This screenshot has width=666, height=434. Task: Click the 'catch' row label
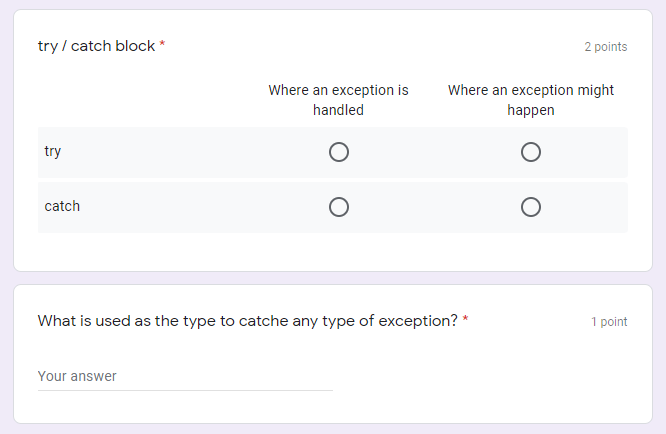pos(62,207)
